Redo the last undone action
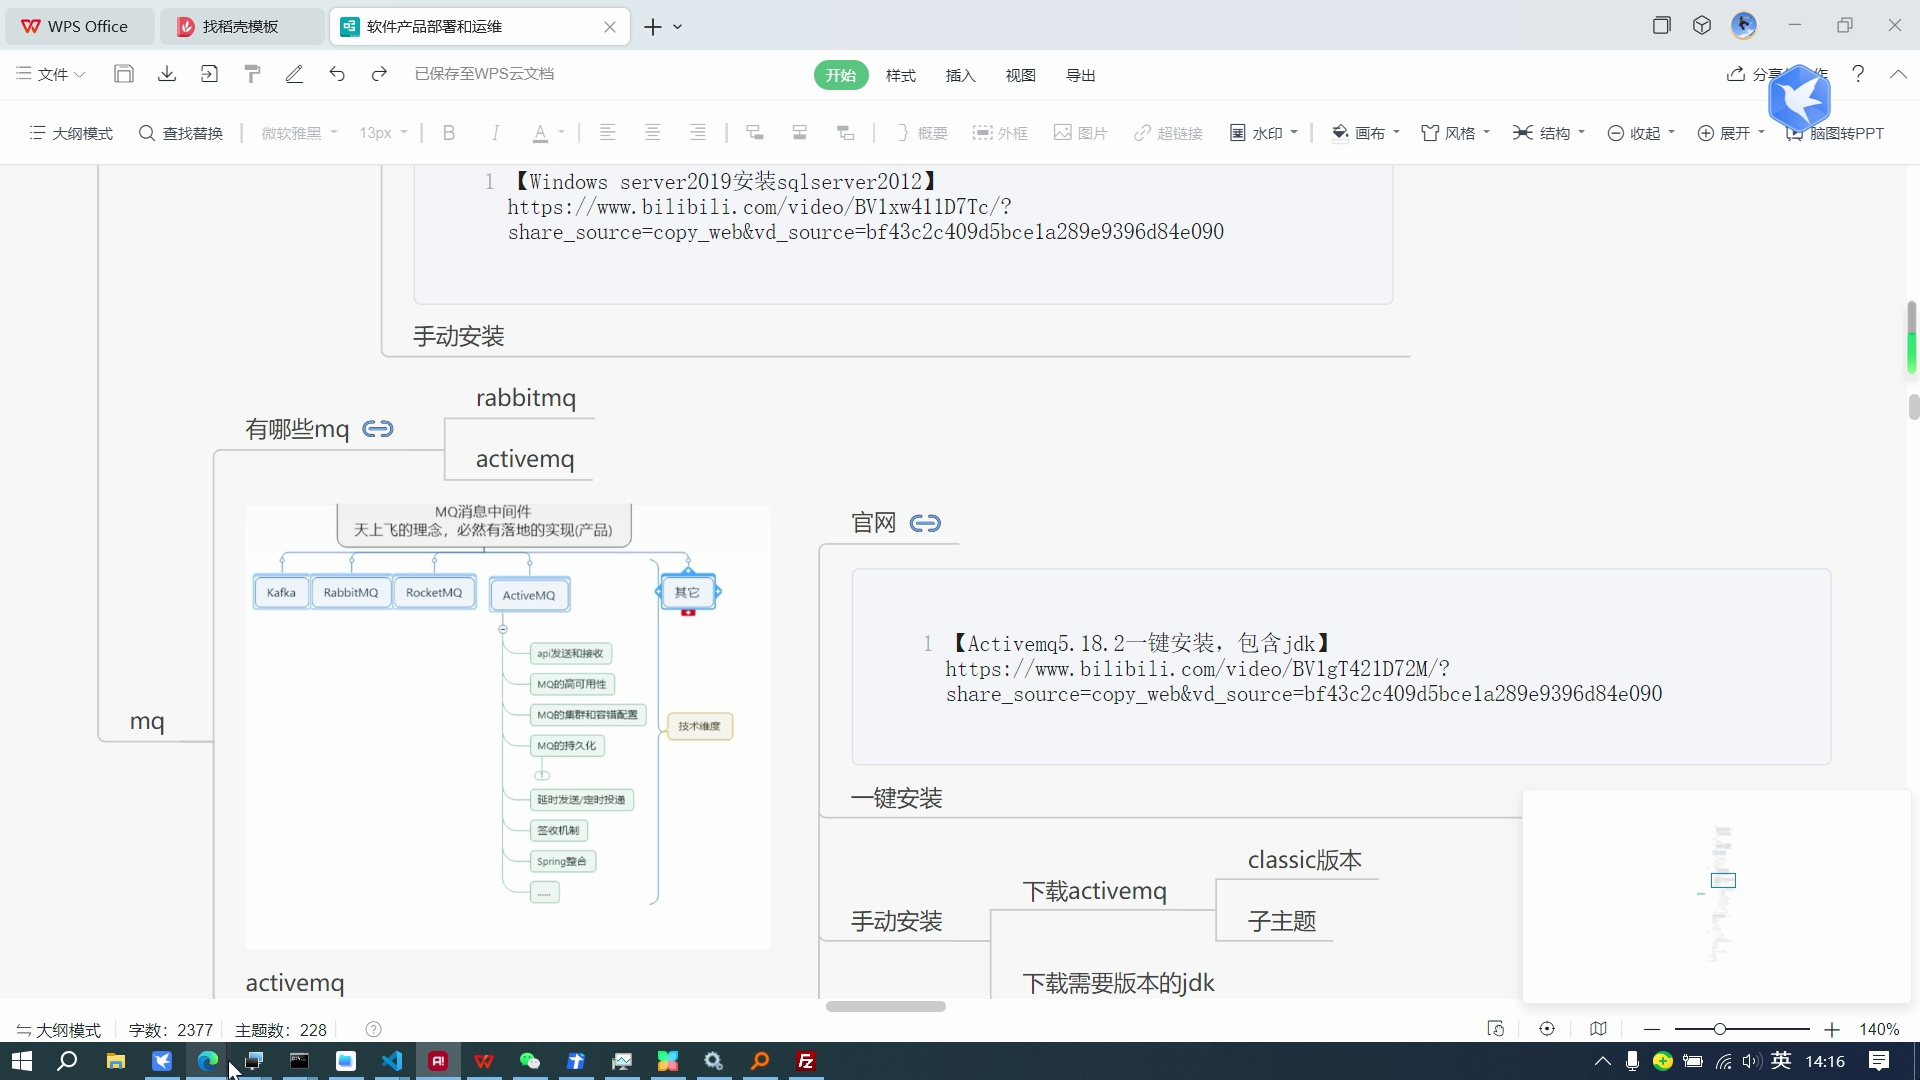The image size is (1920, 1080). [x=379, y=74]
